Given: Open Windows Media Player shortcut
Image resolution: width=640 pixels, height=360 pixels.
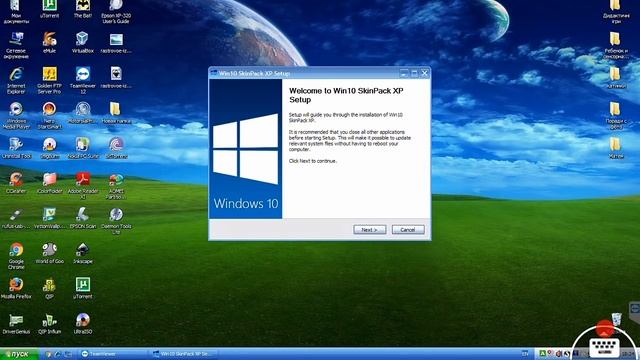Looking at the screenshot, I should pos(16,116).
